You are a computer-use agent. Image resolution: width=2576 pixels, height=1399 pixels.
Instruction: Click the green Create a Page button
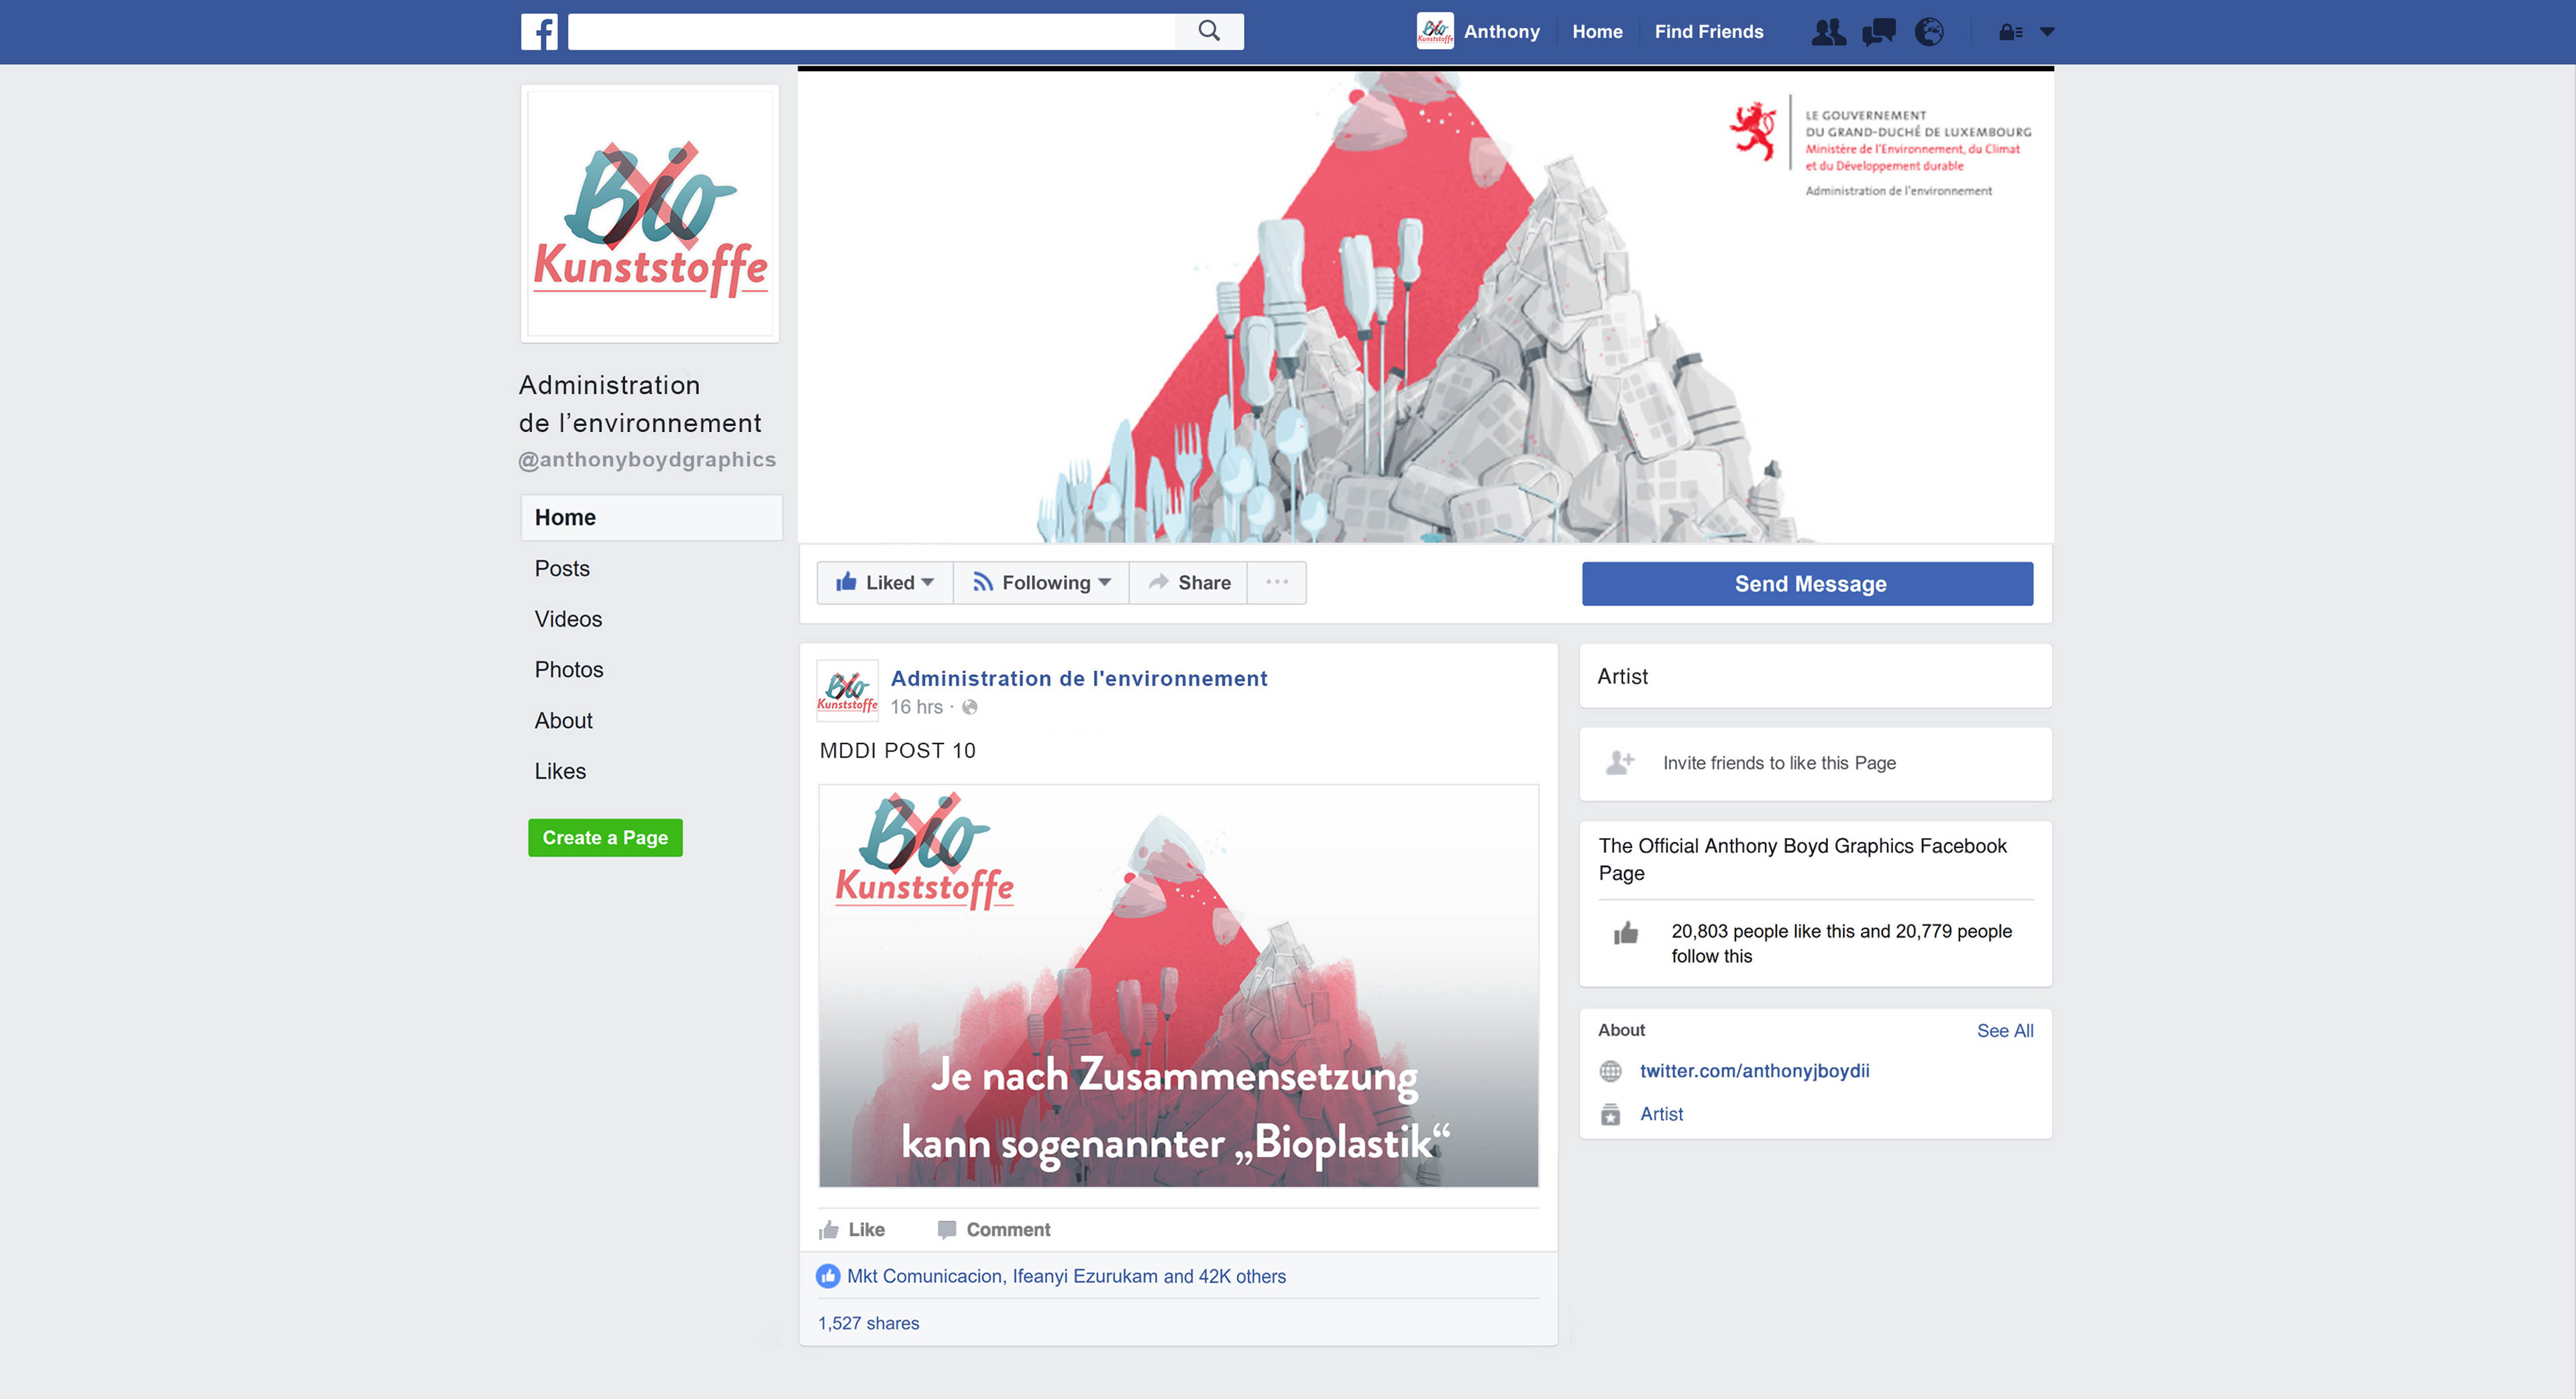605,838
